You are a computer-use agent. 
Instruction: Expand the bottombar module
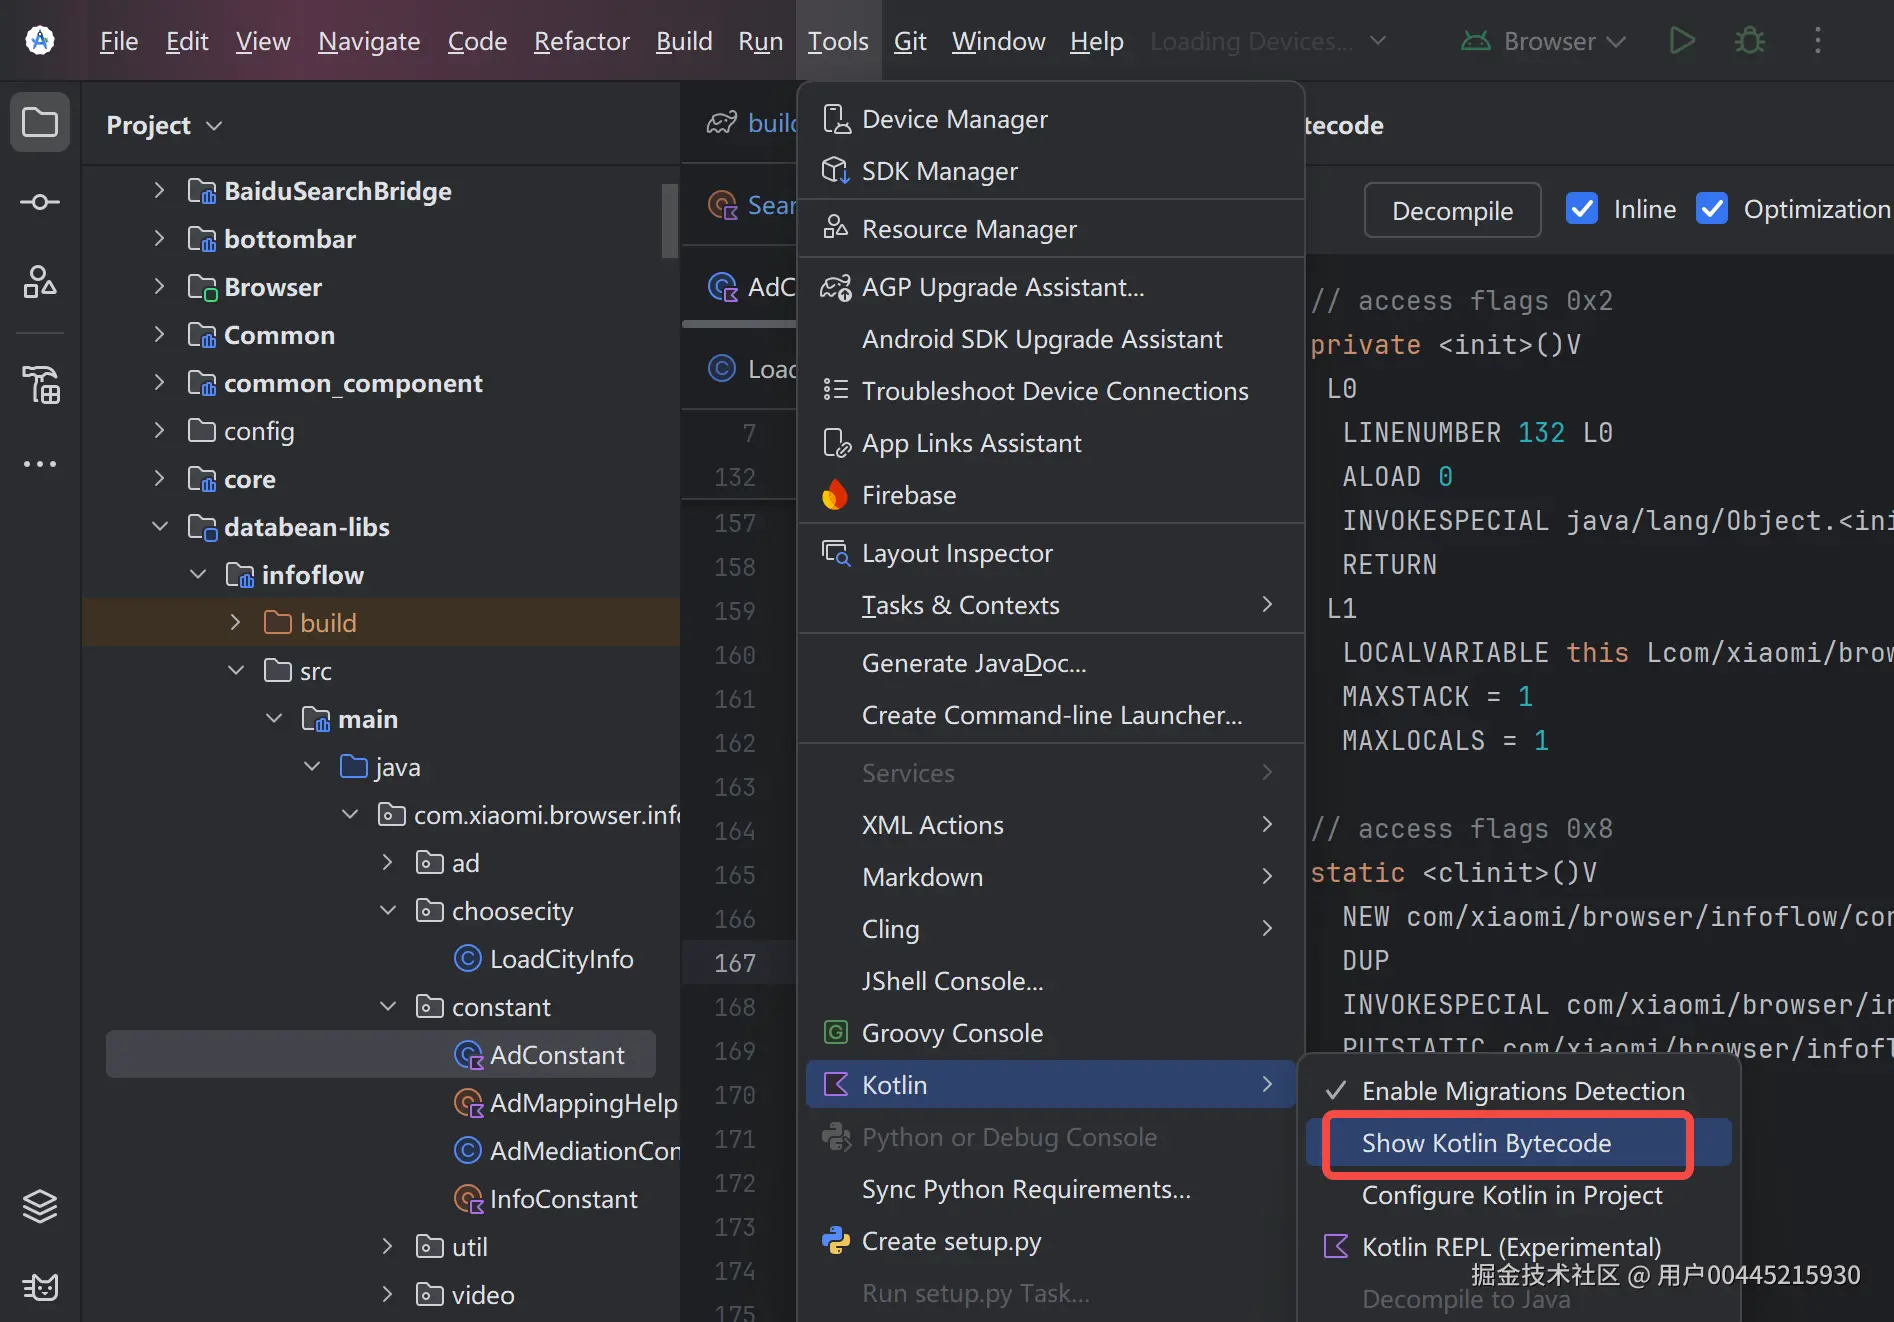click(x=159, y=238)
